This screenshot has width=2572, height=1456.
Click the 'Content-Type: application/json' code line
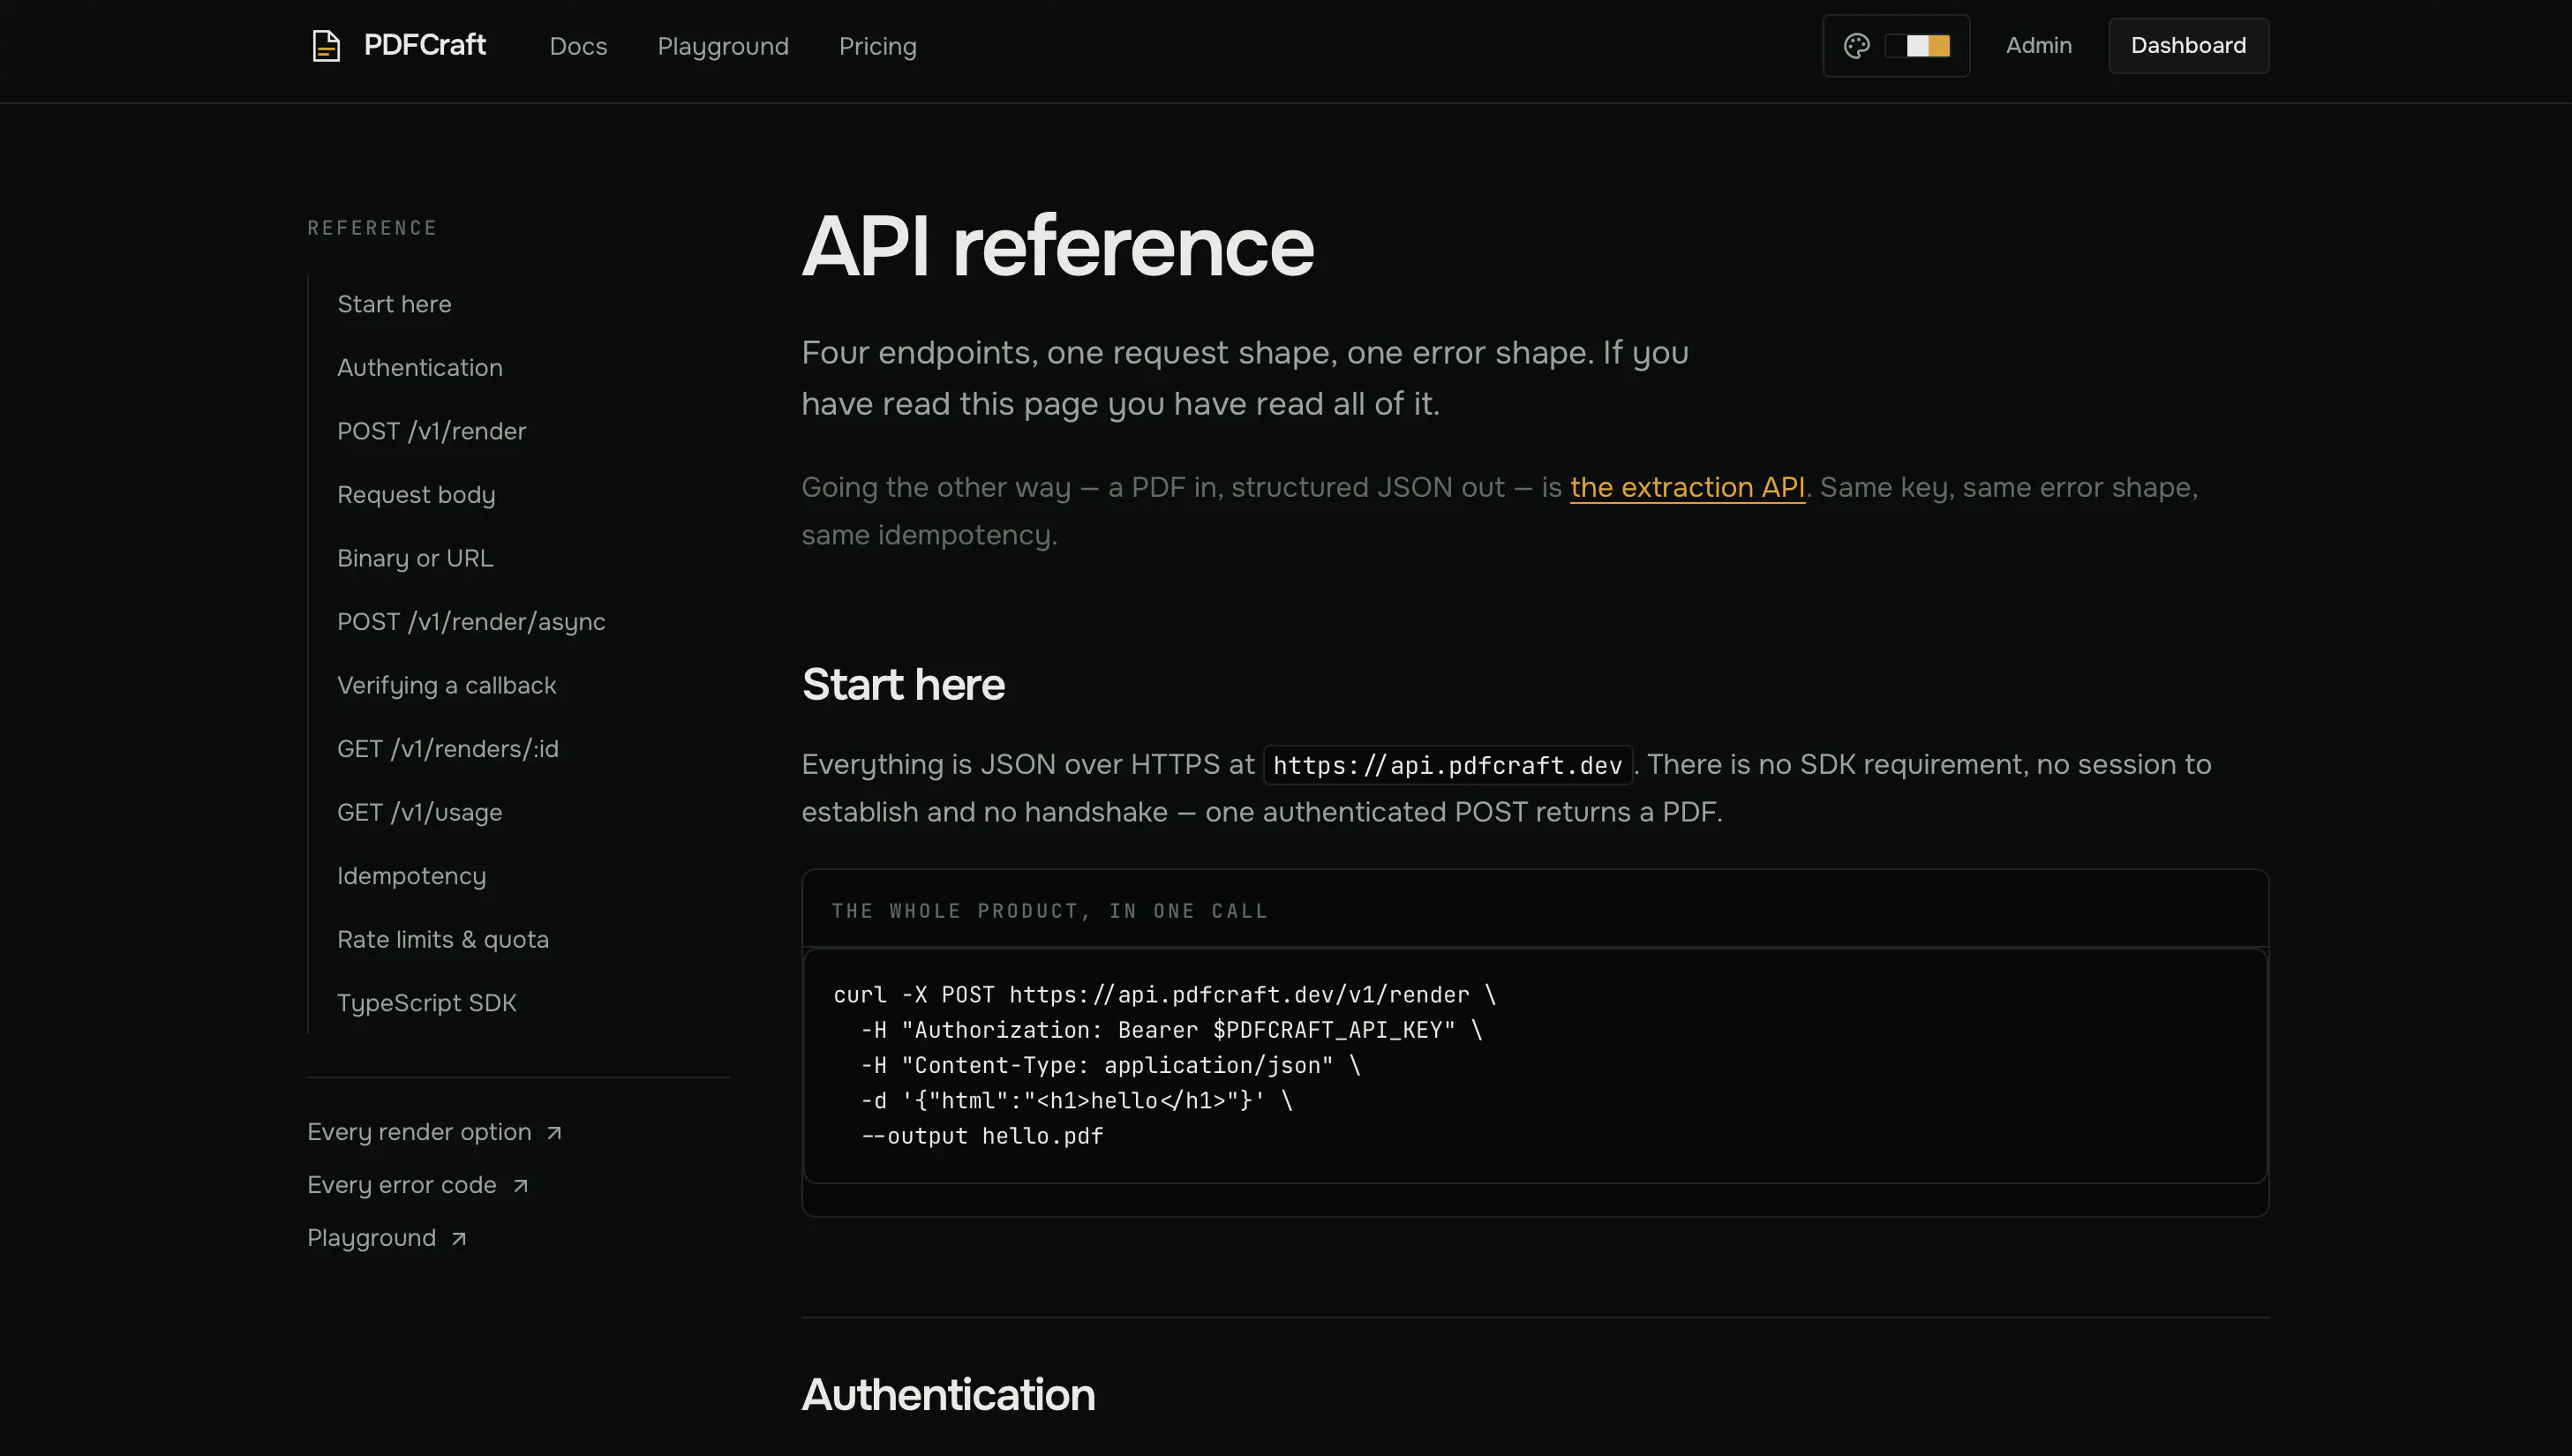1110,1065
